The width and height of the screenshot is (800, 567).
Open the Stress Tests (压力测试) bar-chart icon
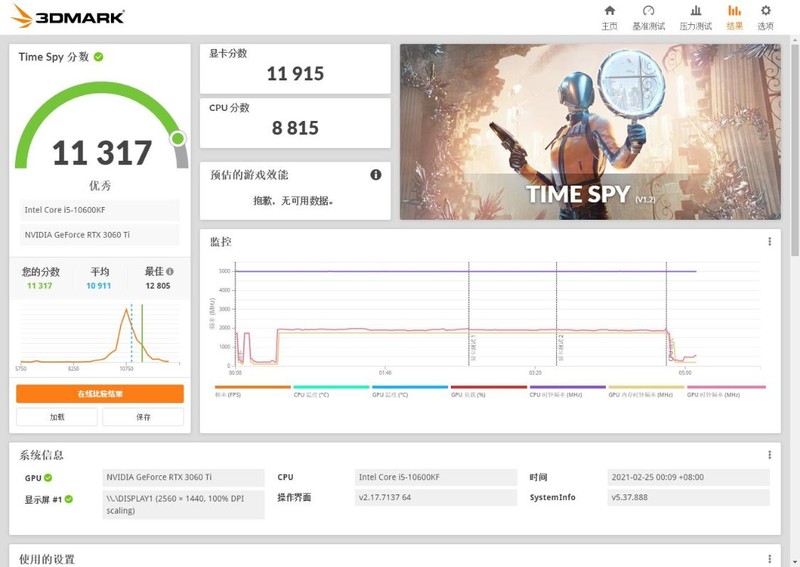695,11
